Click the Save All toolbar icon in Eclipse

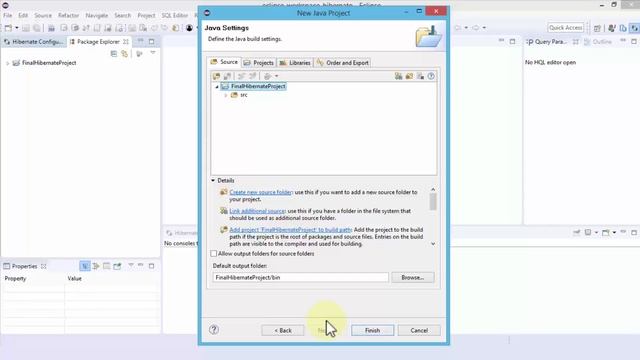[37, 28]
